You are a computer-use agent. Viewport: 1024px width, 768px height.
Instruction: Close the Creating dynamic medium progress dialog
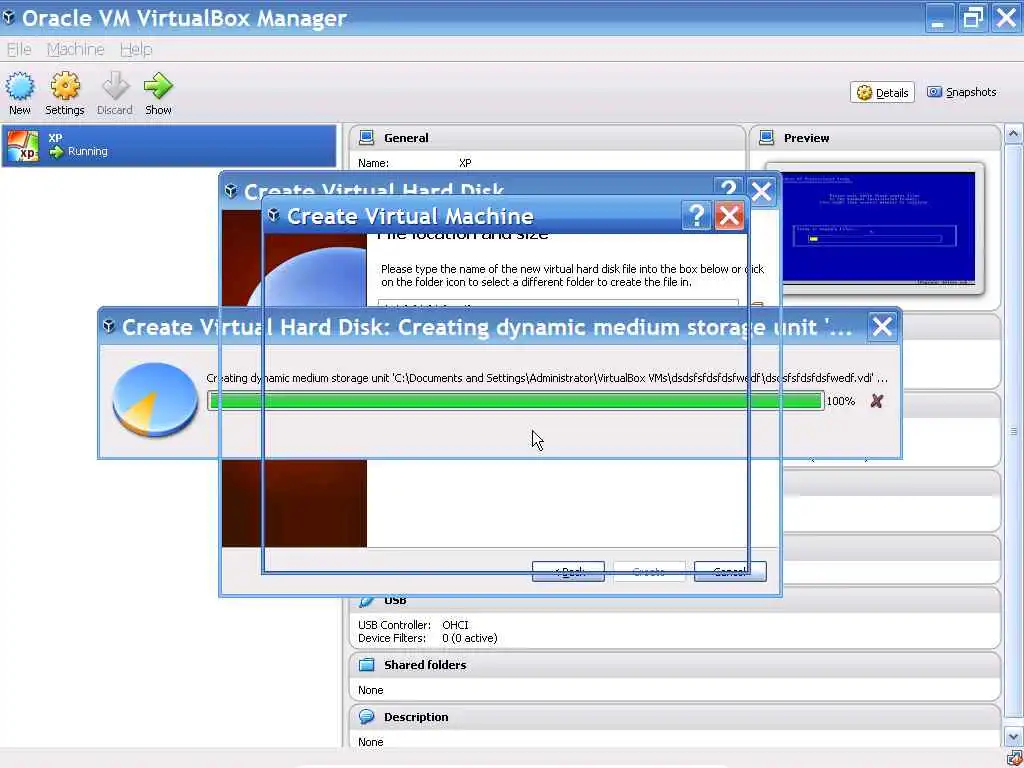(882, 327)
